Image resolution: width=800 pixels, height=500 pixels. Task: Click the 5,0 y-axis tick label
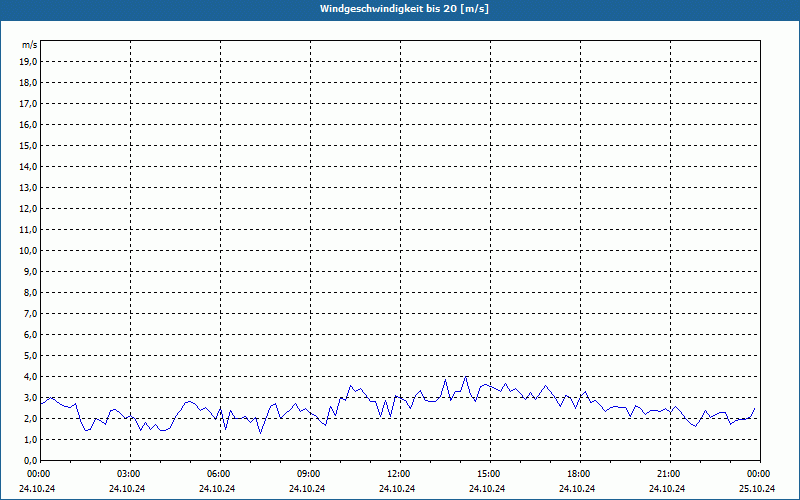click(31, 355)
